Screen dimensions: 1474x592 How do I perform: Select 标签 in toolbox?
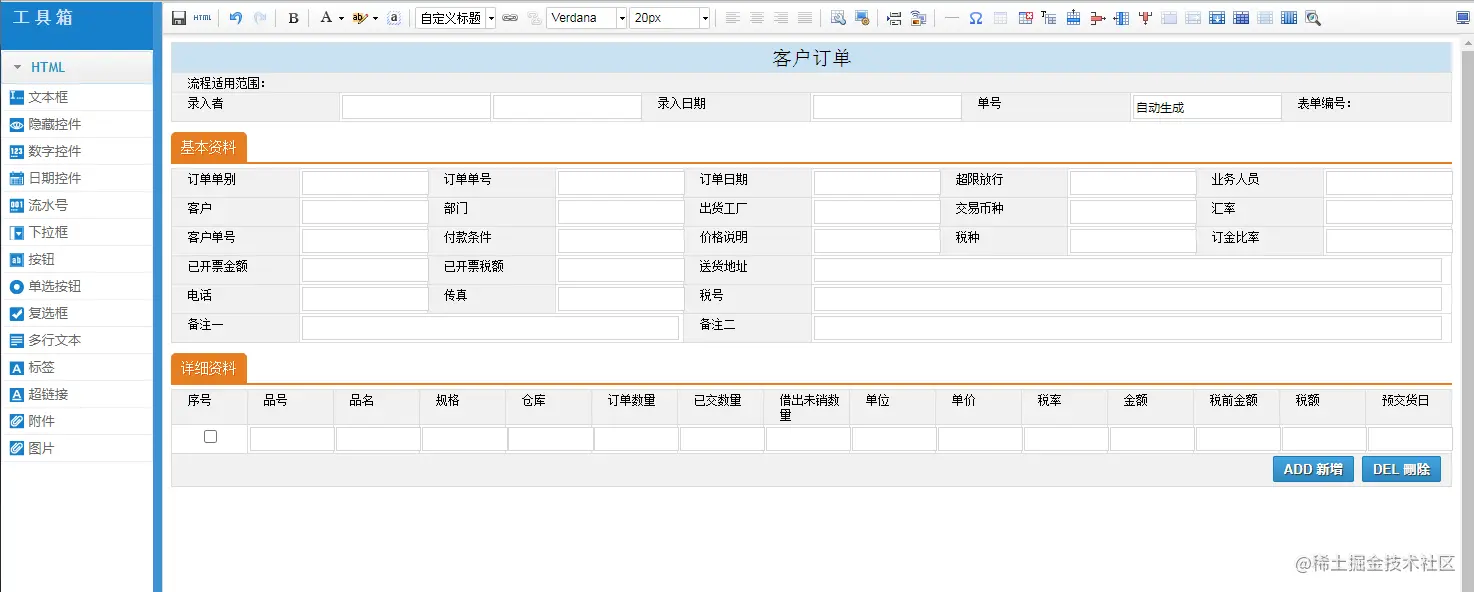coord(77,367)
